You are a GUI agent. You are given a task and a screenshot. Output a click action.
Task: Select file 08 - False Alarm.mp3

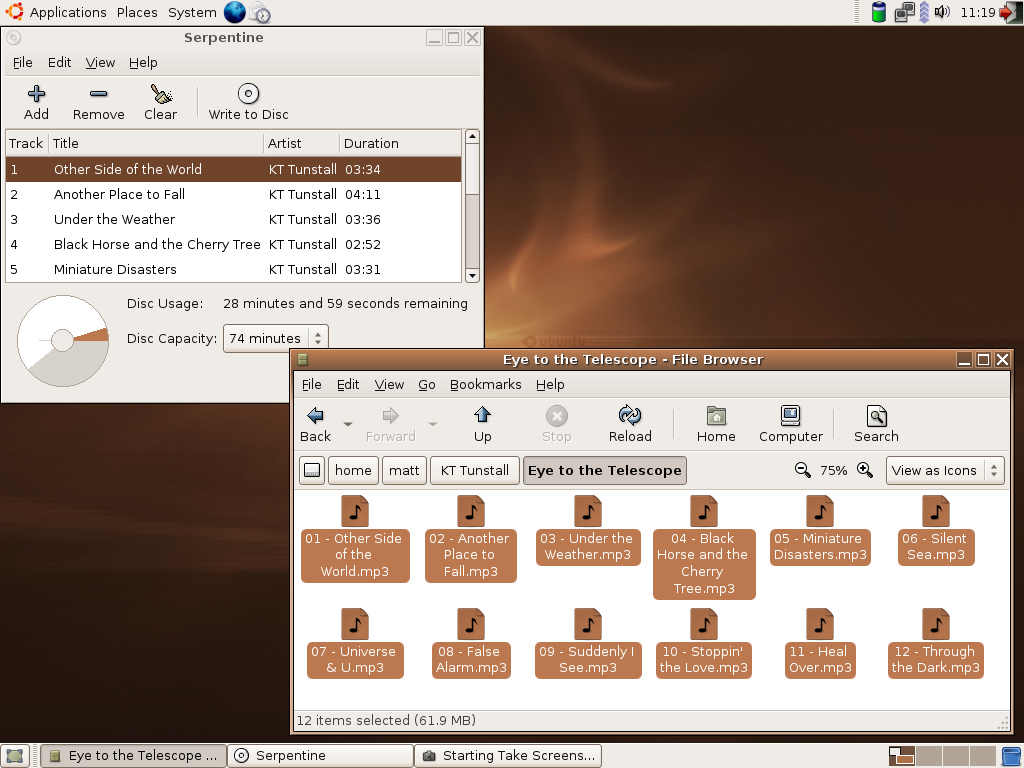point(470,643)
